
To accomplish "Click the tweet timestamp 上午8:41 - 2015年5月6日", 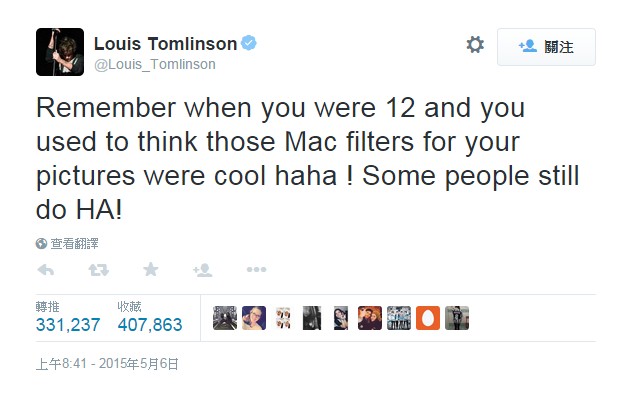I will (x=107, y=364).
